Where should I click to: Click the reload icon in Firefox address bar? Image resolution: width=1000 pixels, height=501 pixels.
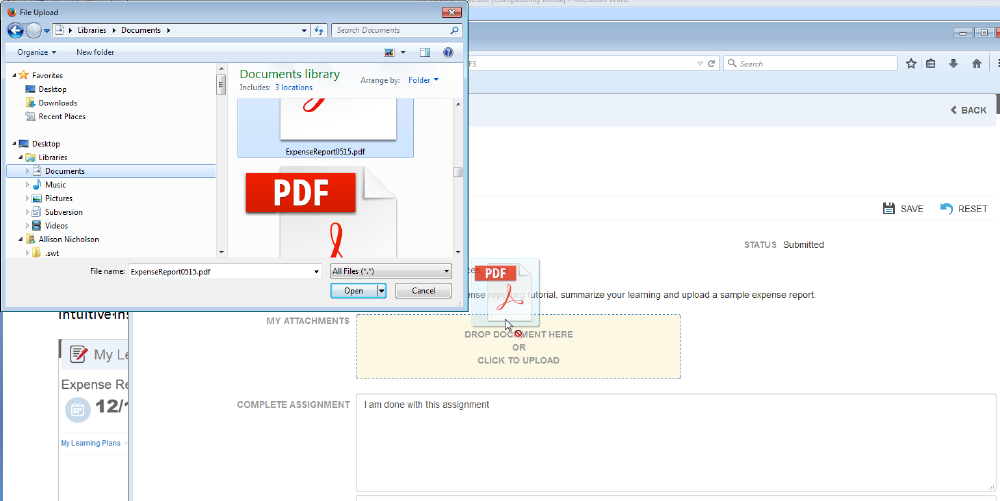click(x=712, y=64)
